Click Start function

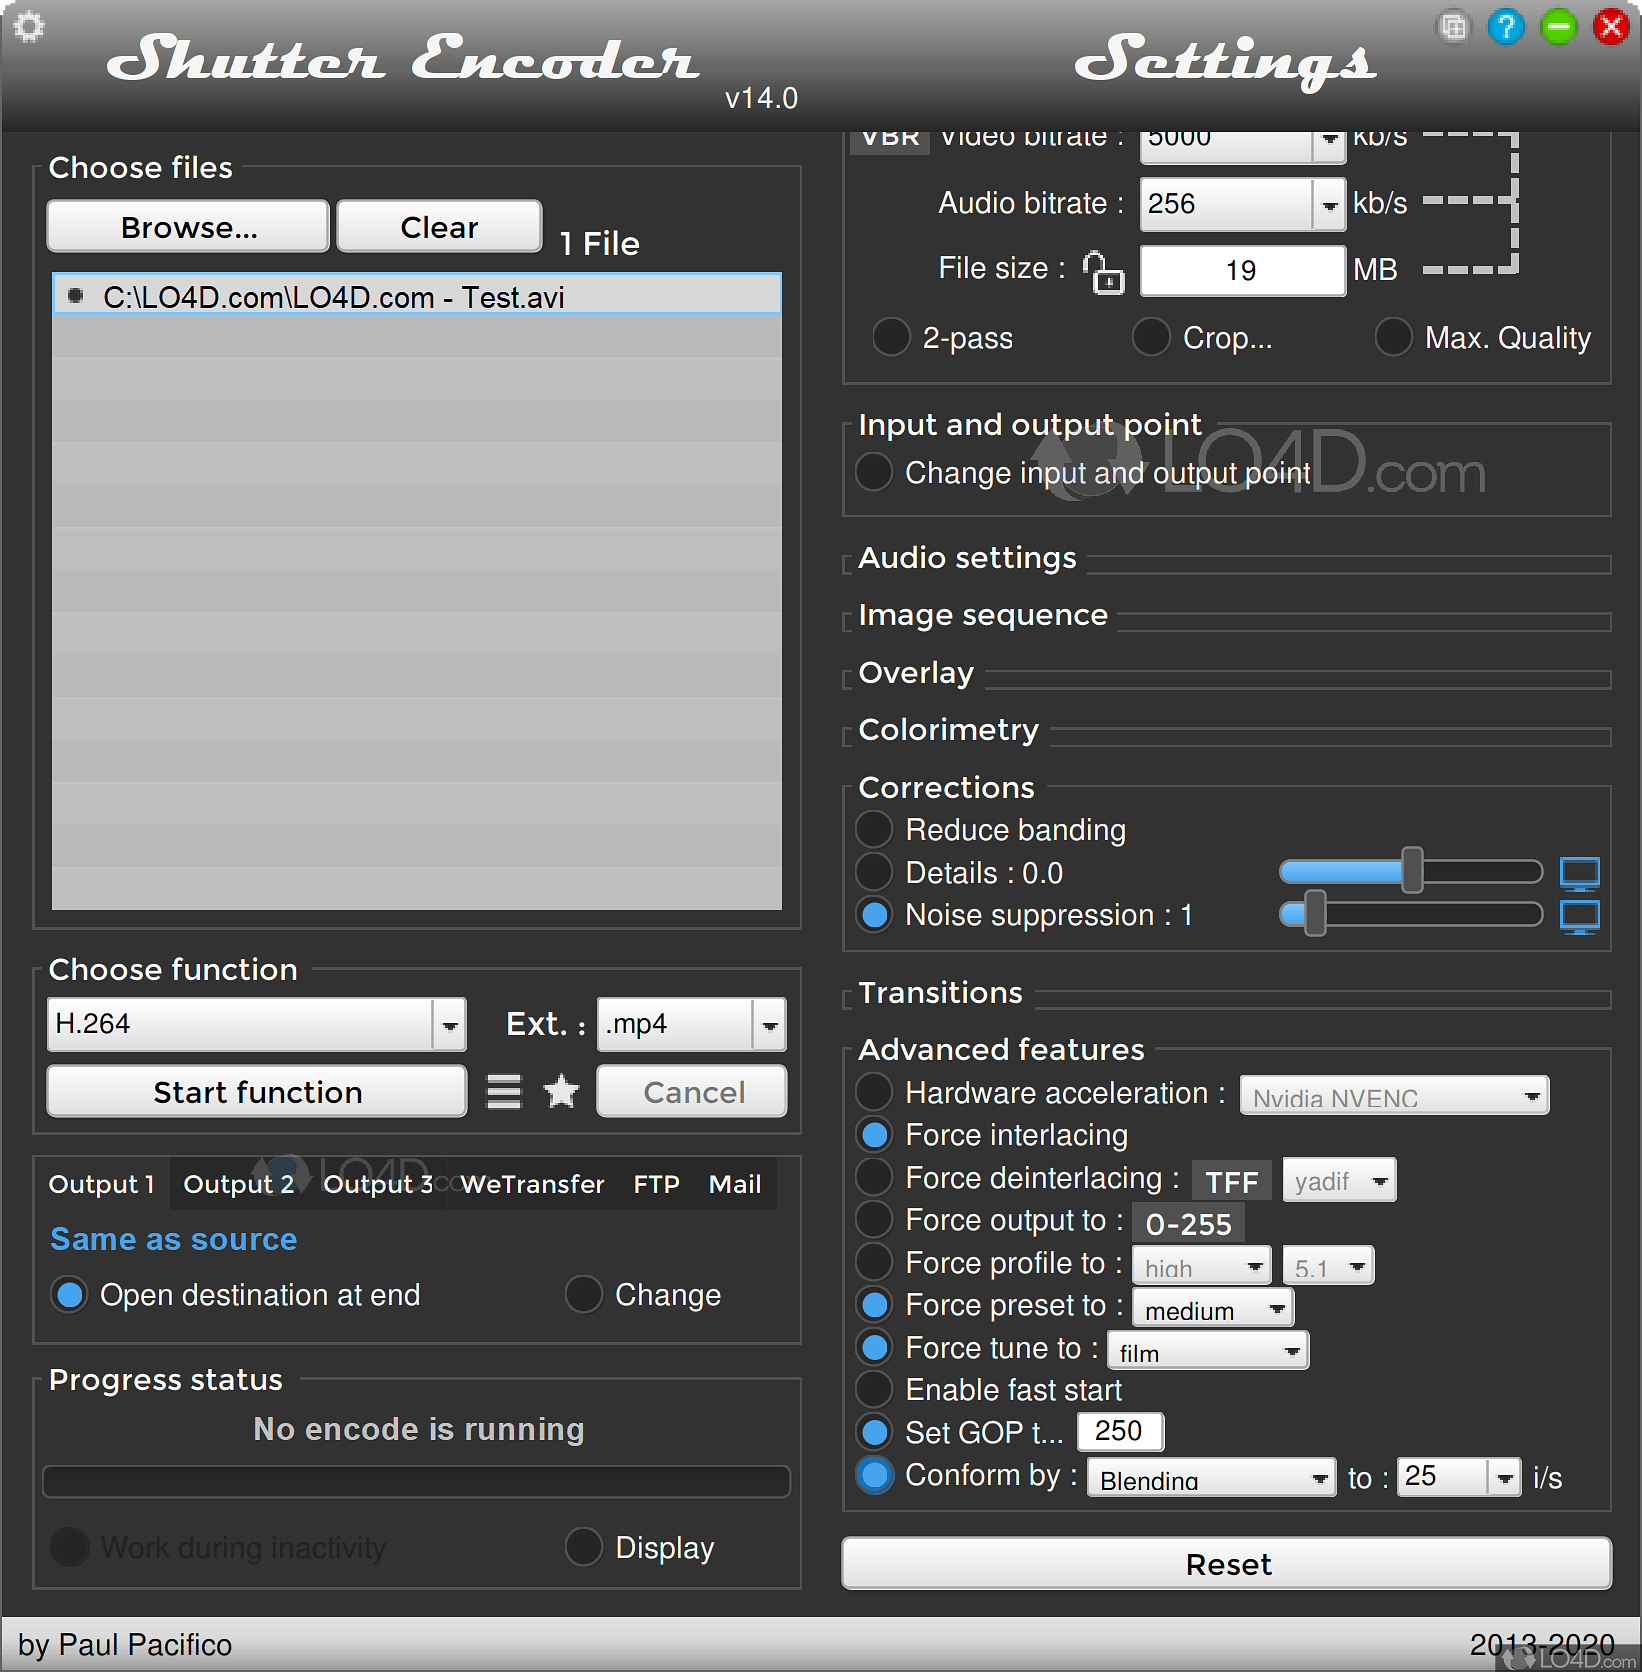coord(257,1091)
